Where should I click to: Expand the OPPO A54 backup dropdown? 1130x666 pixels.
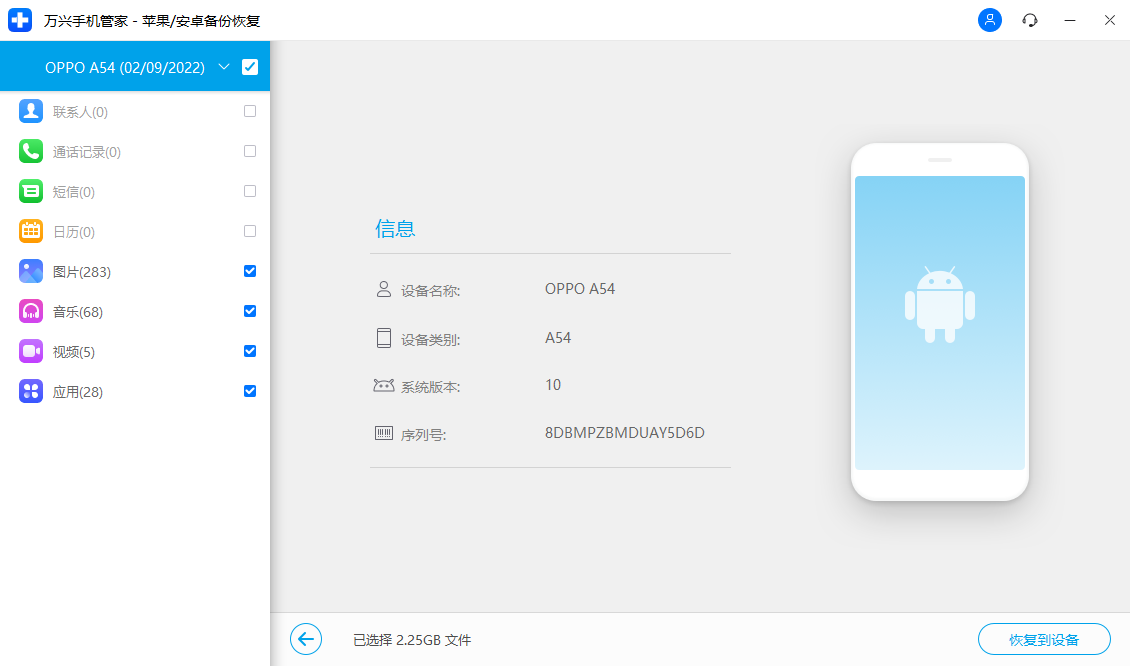coord(224,66)
